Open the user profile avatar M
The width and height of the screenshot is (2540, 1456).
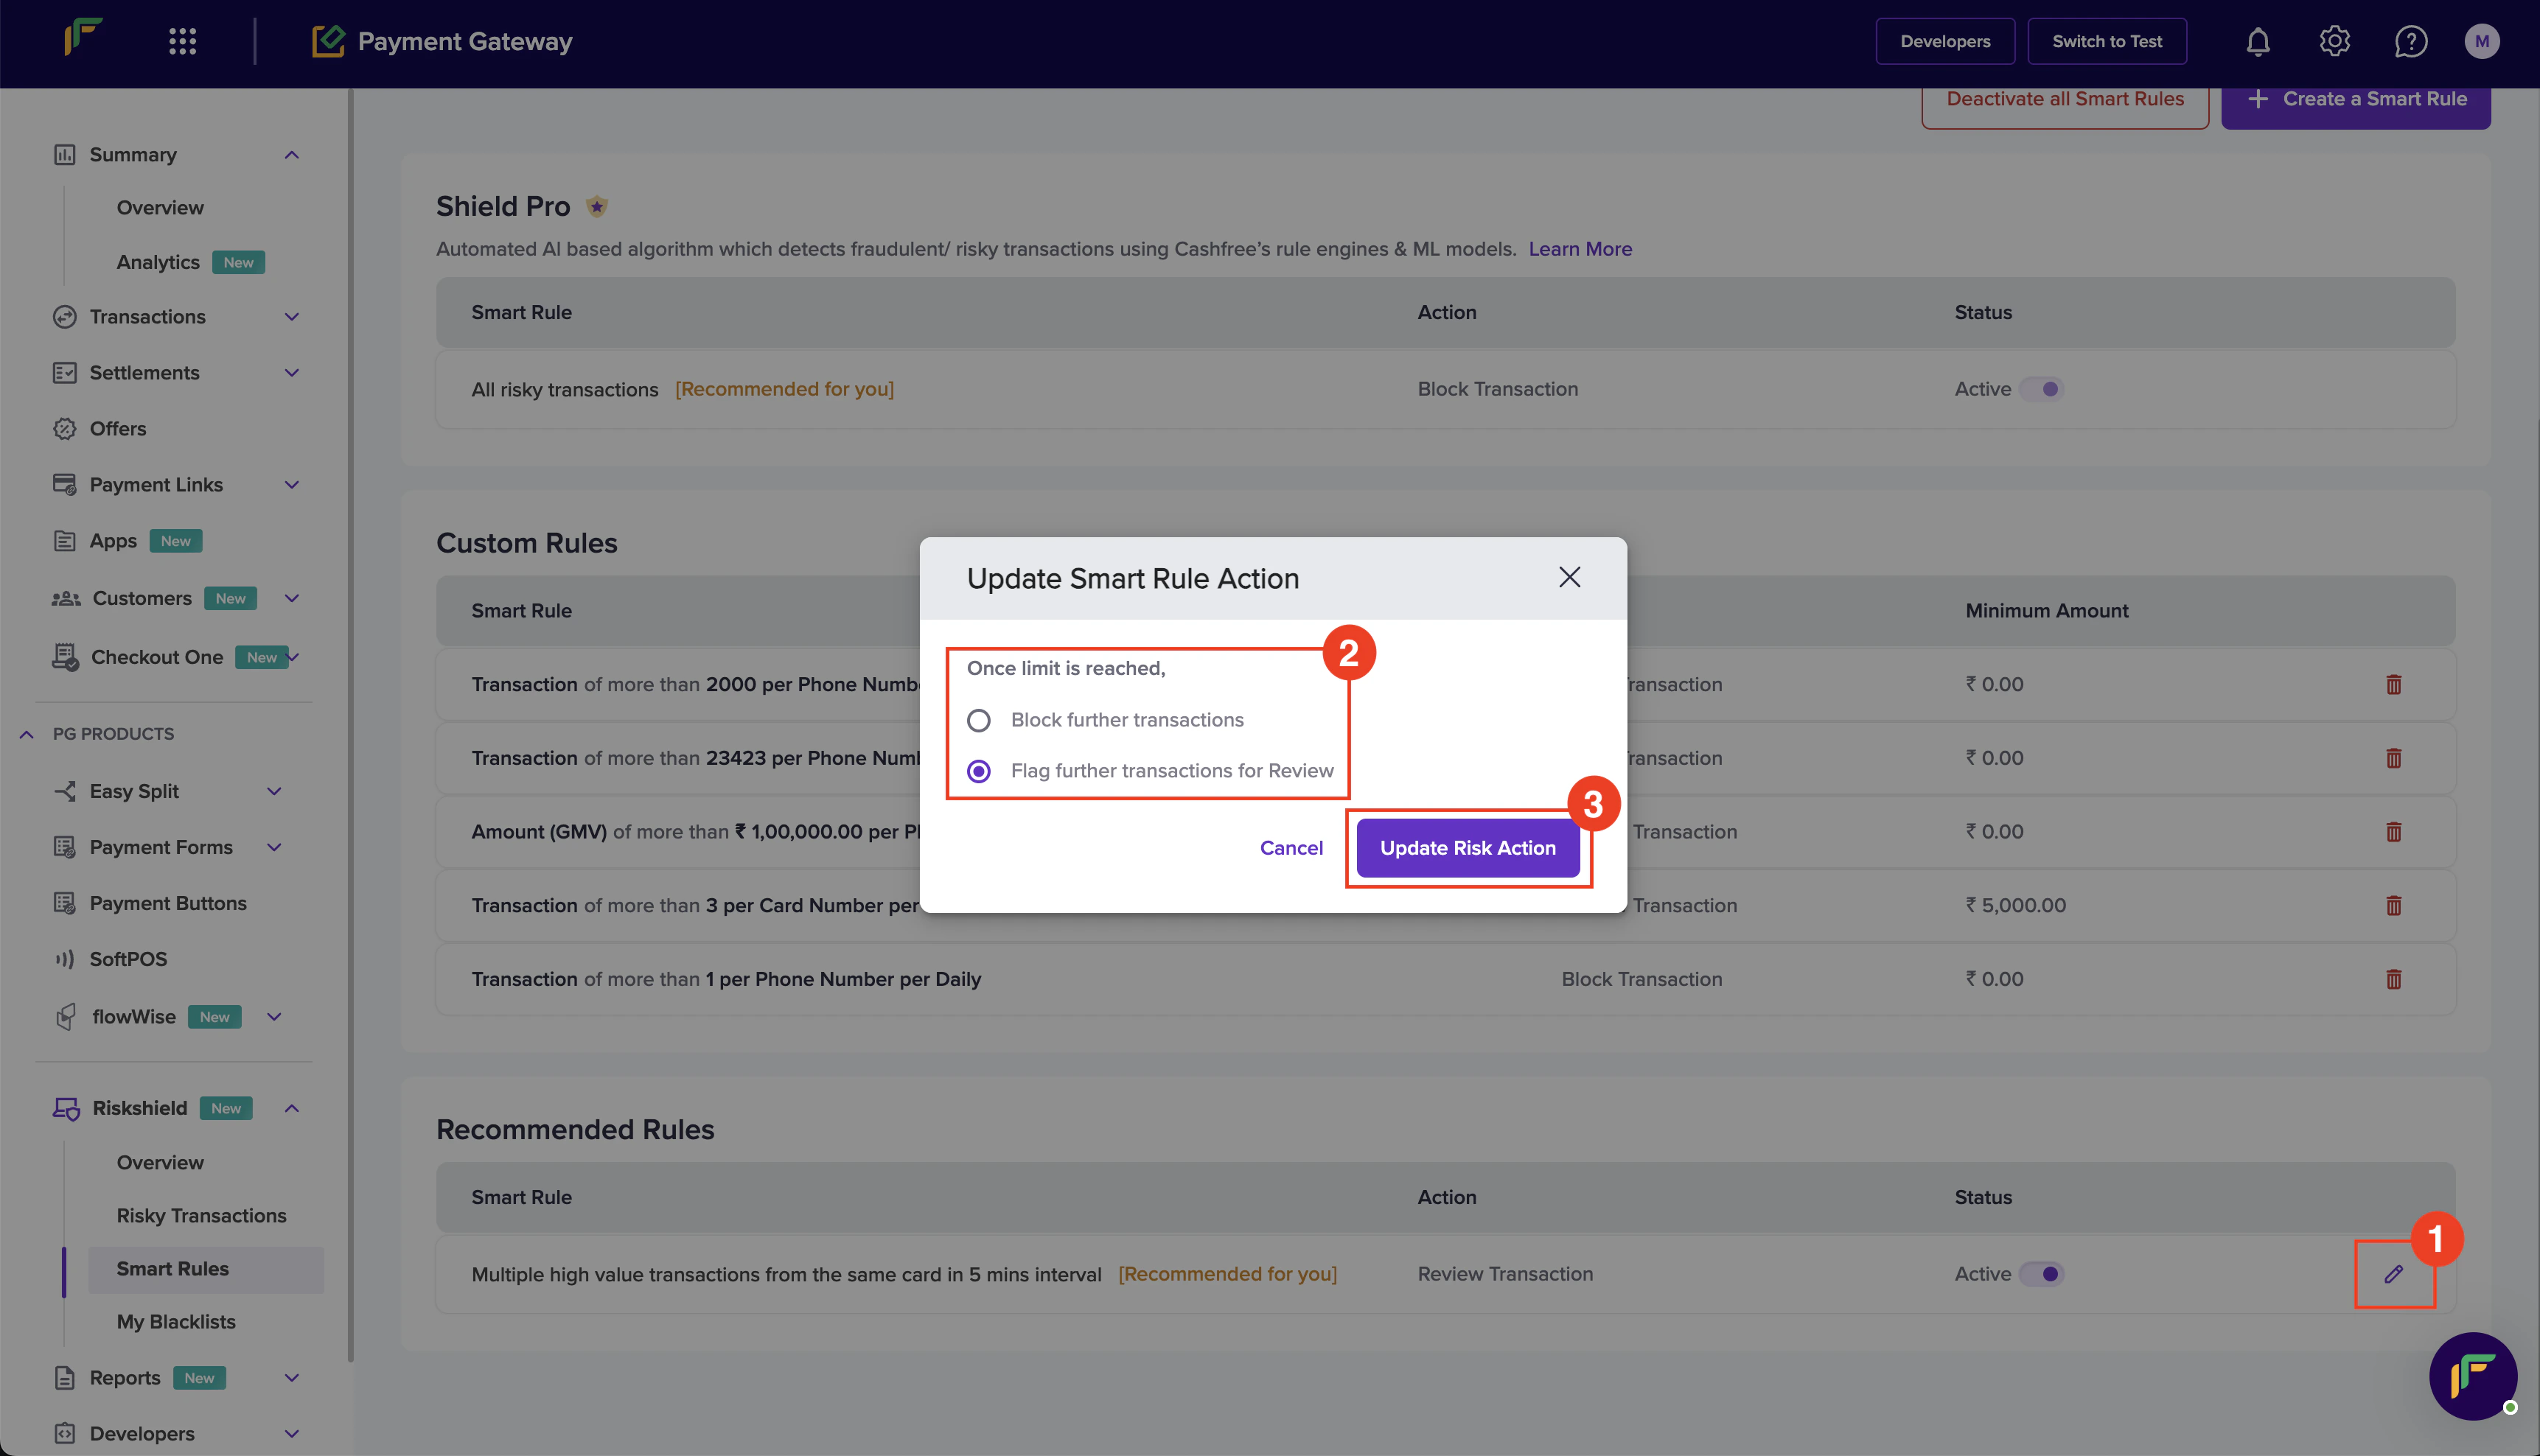(2481, 41)
